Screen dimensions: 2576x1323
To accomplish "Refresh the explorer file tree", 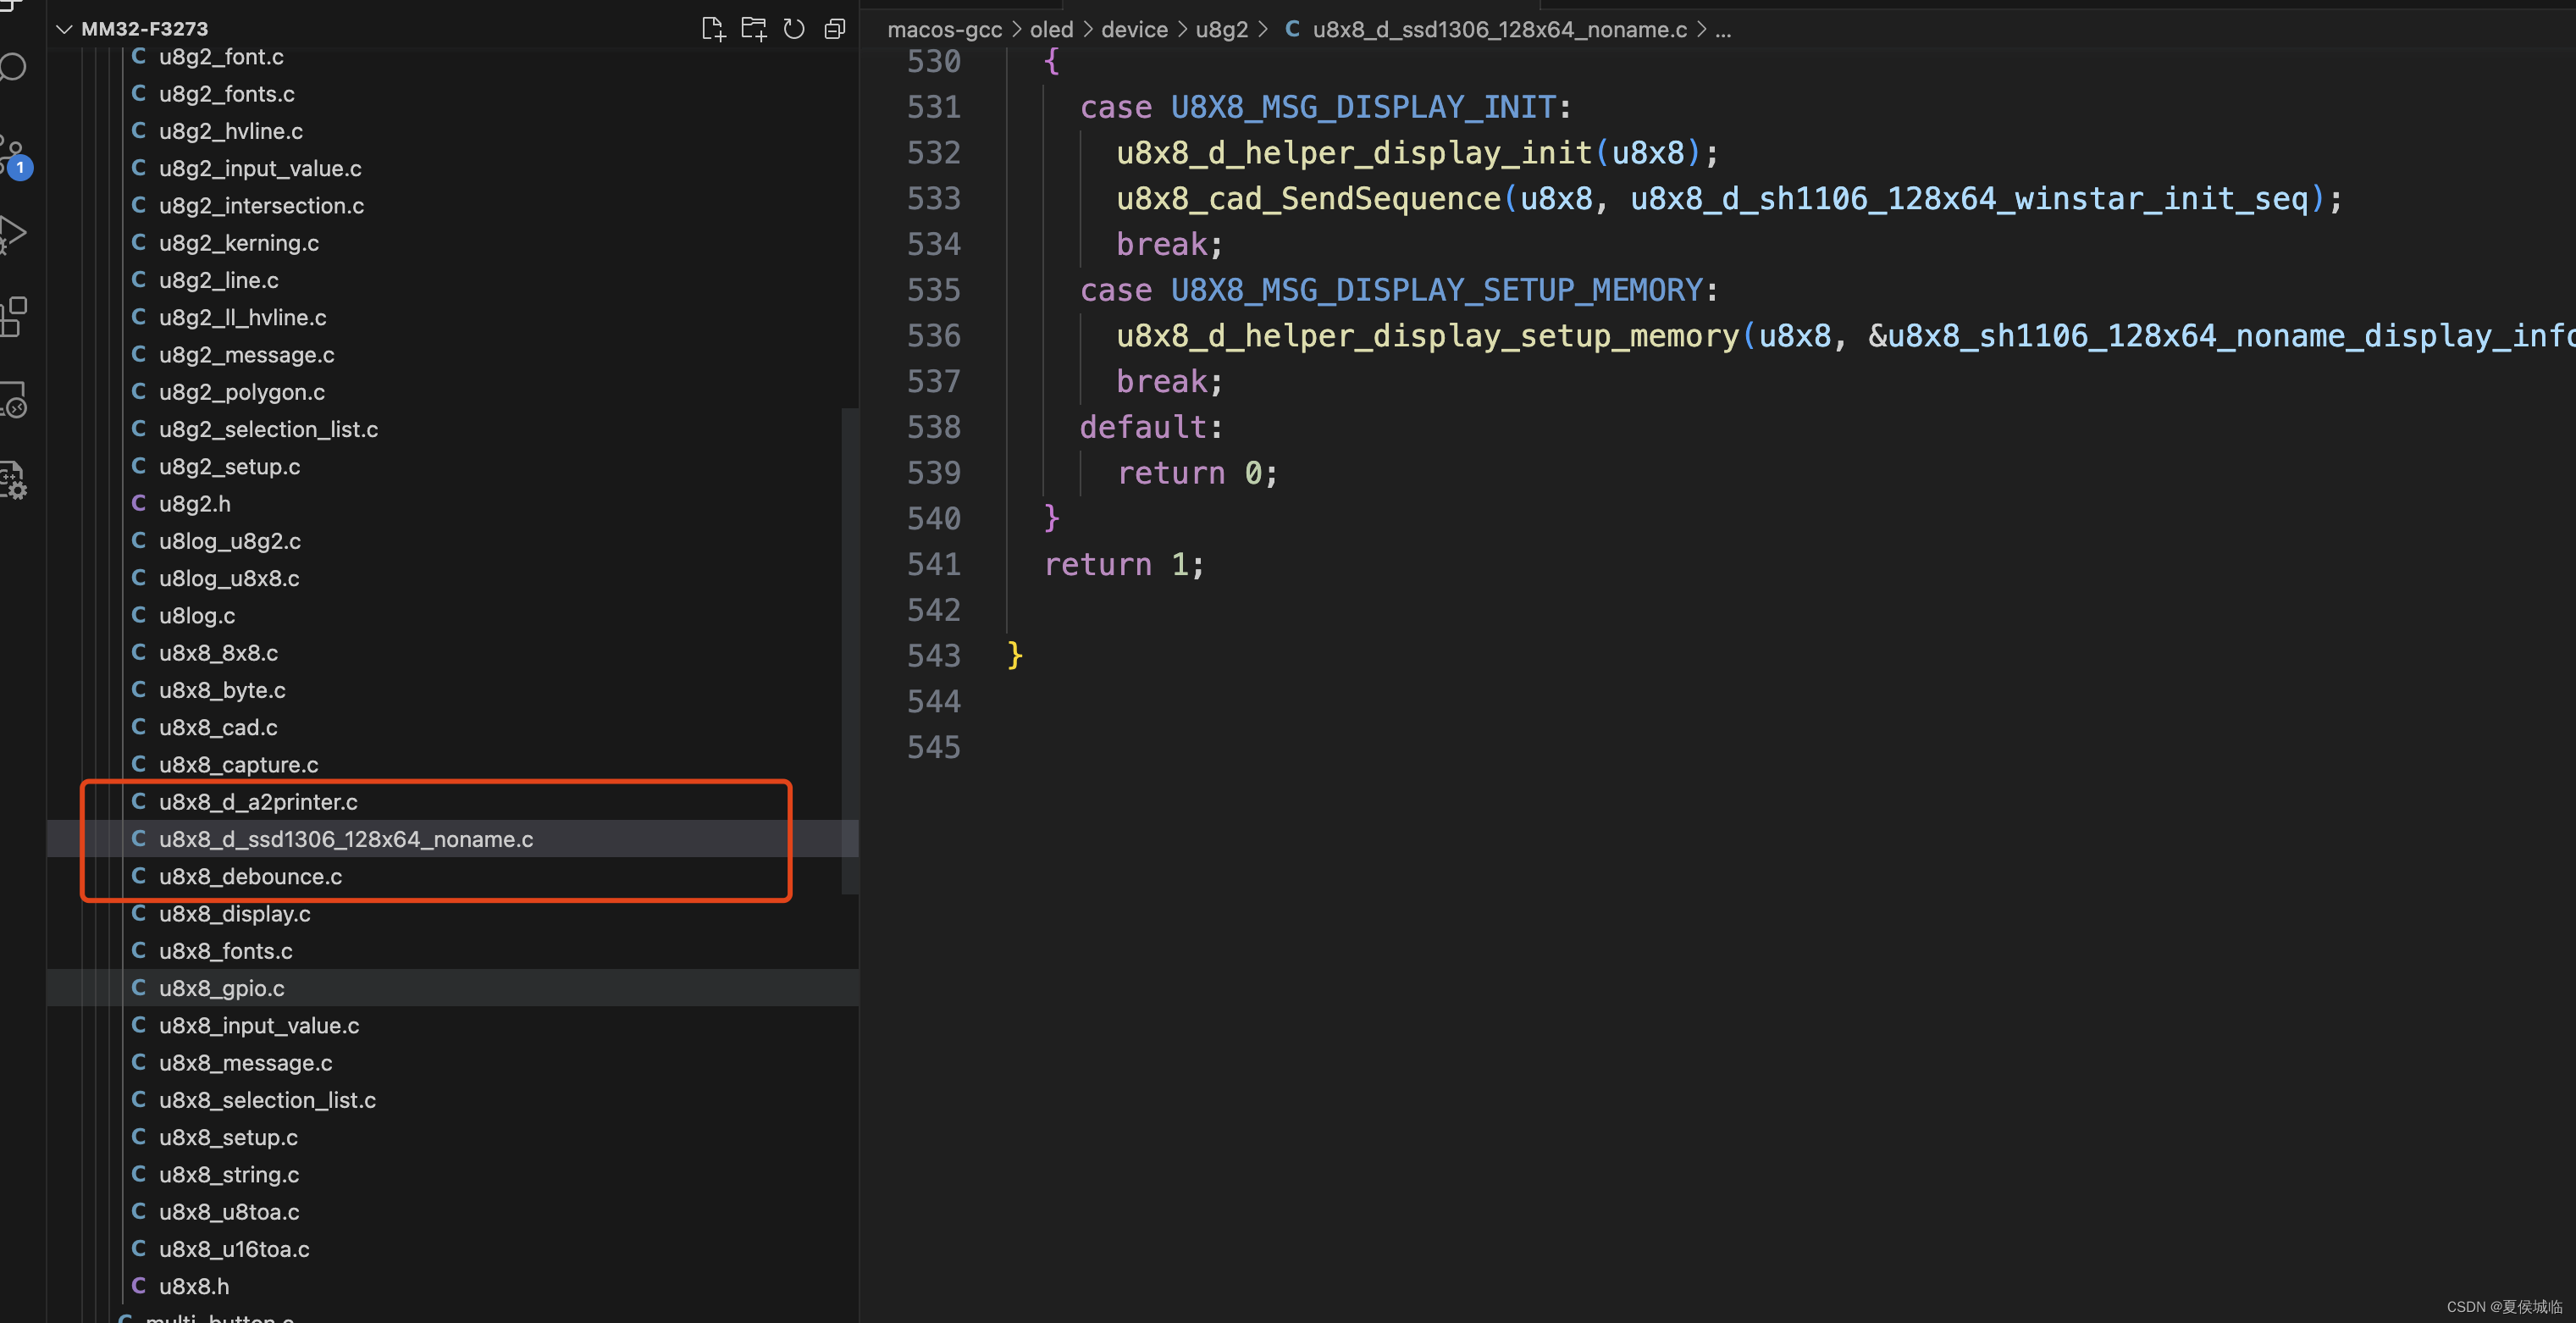I will click(x=794, y=29).
